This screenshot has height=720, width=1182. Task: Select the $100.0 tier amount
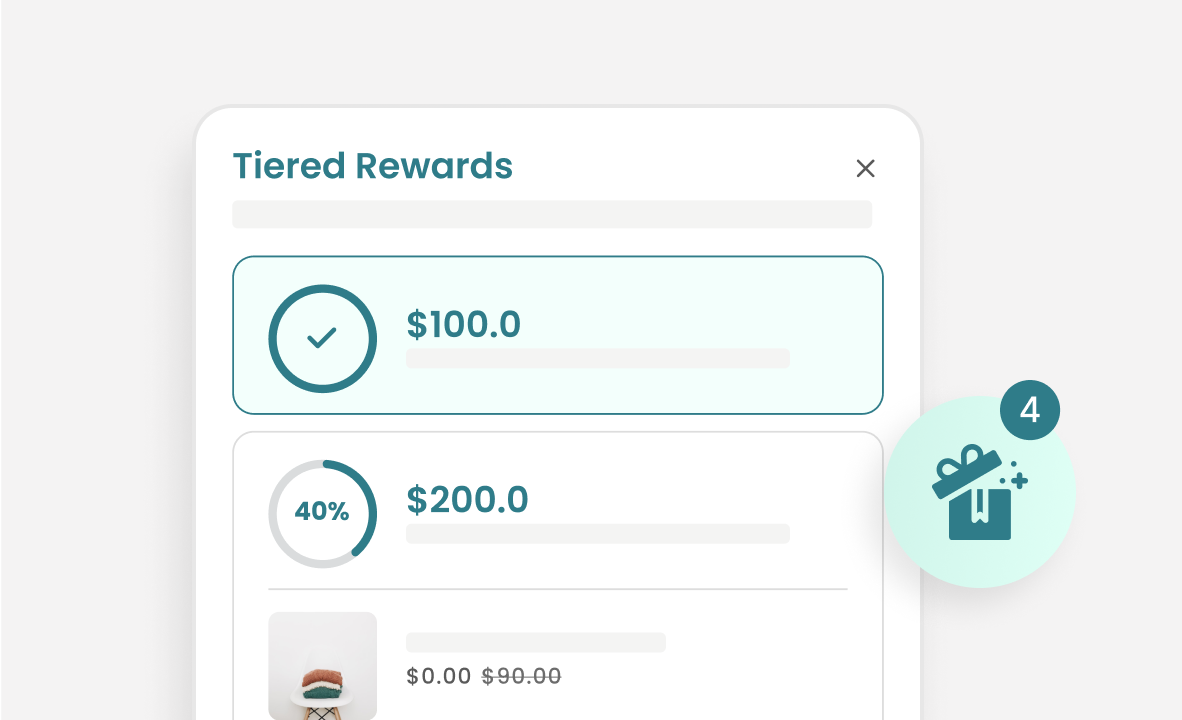tap(463, 325)
